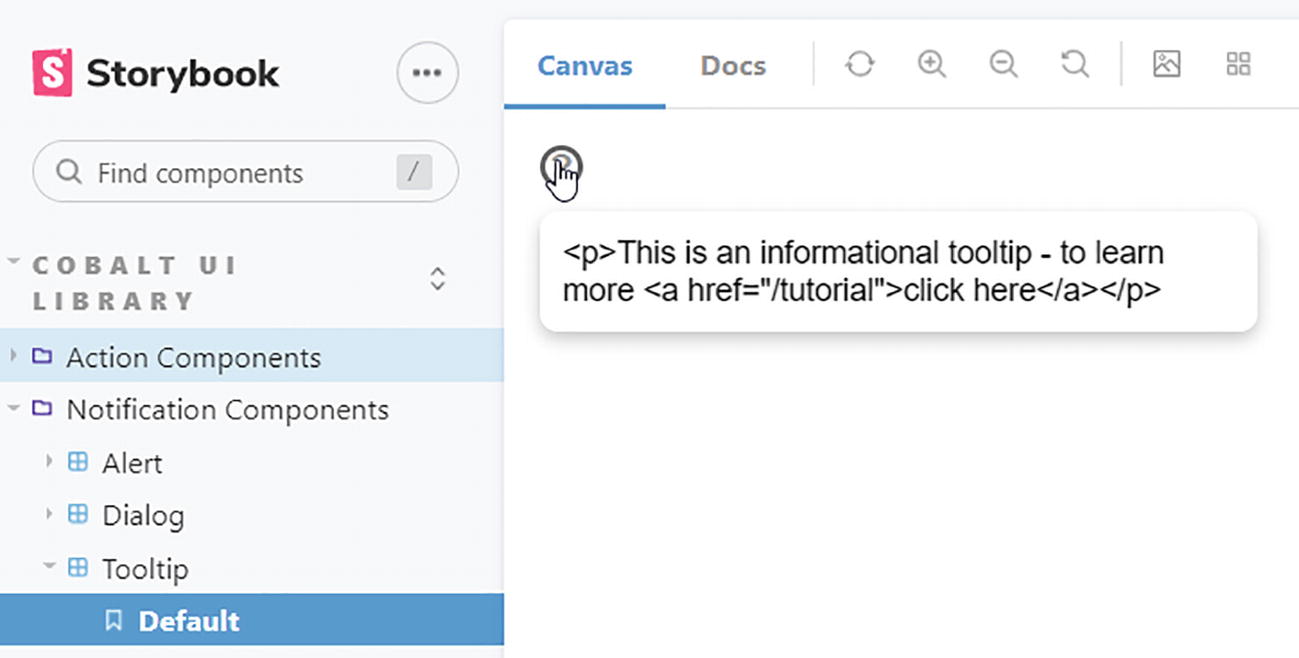This screenshot has width=1299, height=658.
Task: Toggle expand all in Cobalt UI Library
Action: [x=437, y=279]
